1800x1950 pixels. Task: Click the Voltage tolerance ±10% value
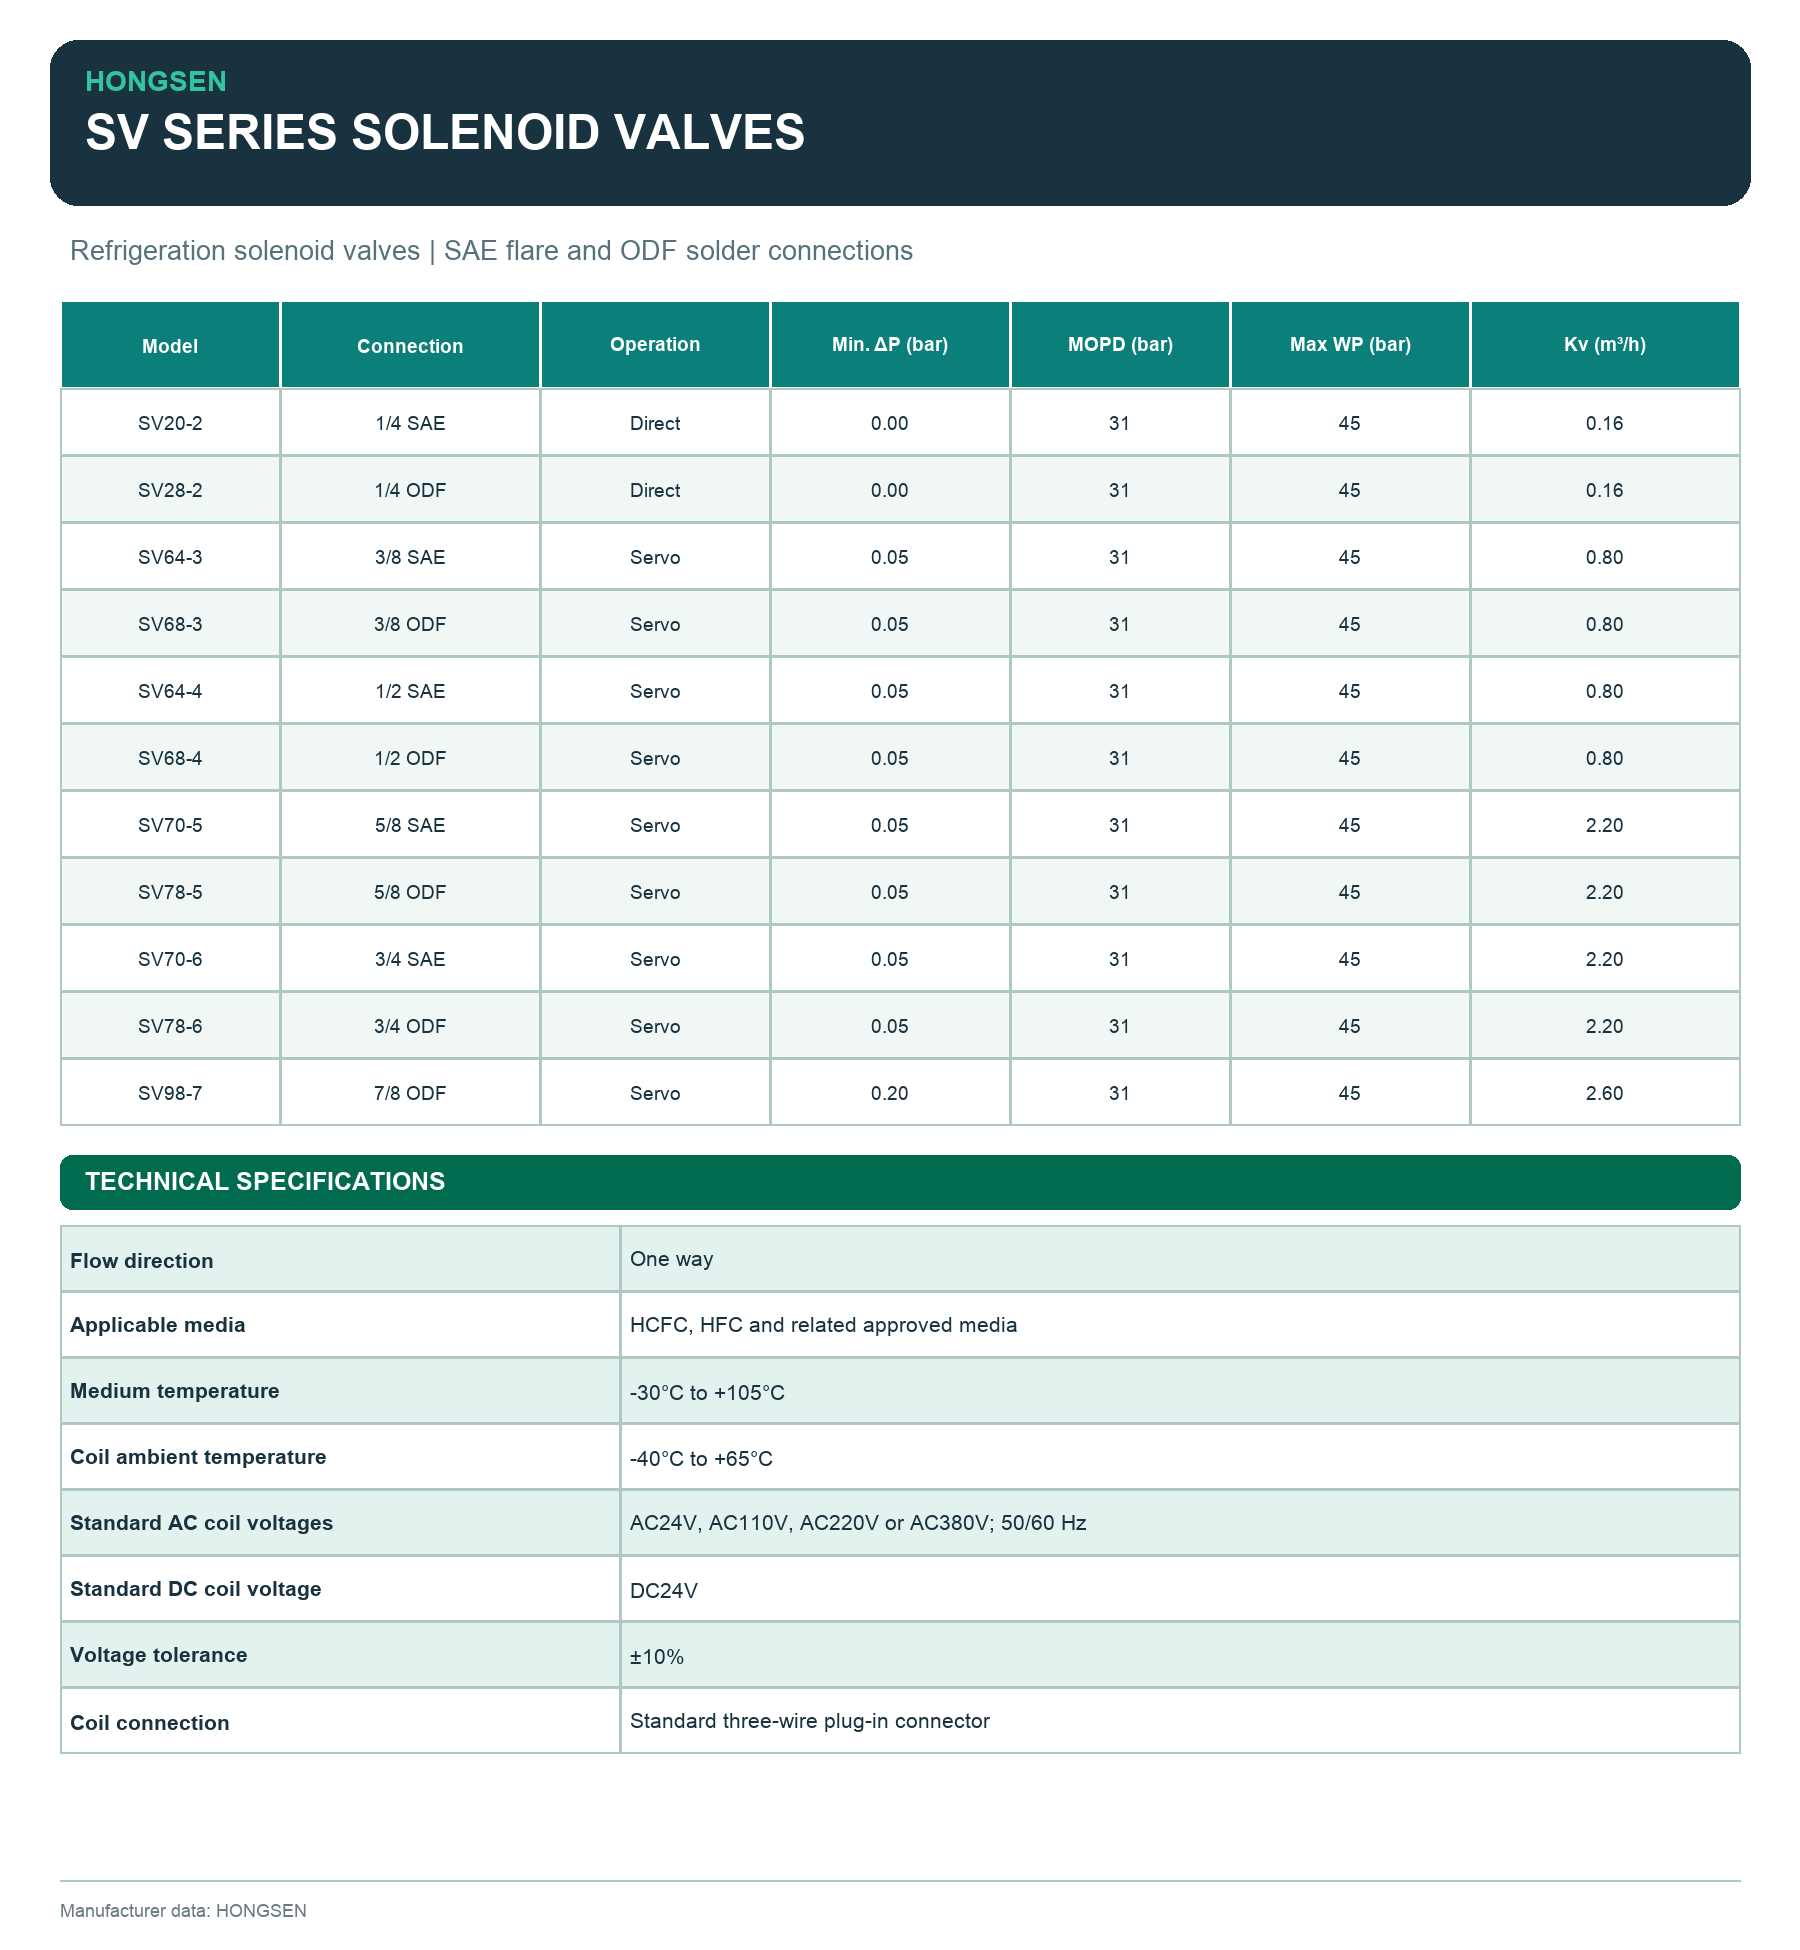657,1656
